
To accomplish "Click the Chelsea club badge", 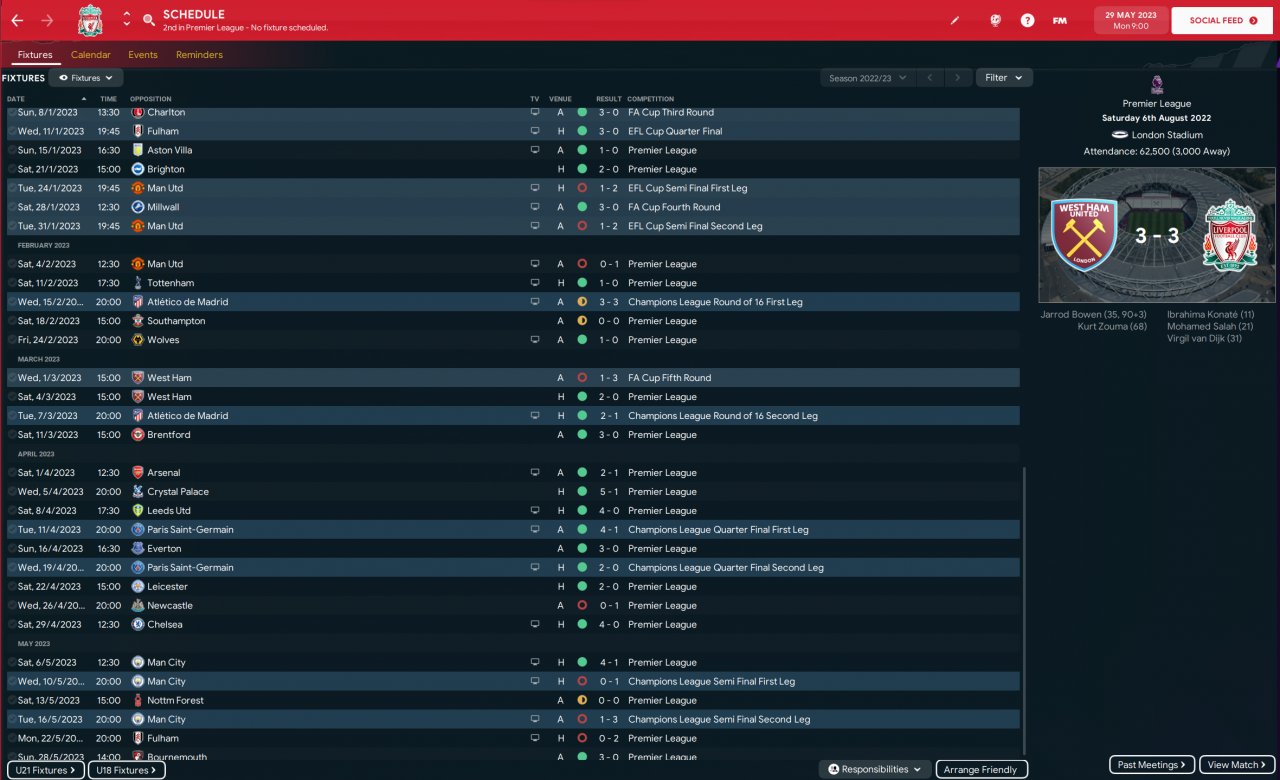I will point(138,625).
